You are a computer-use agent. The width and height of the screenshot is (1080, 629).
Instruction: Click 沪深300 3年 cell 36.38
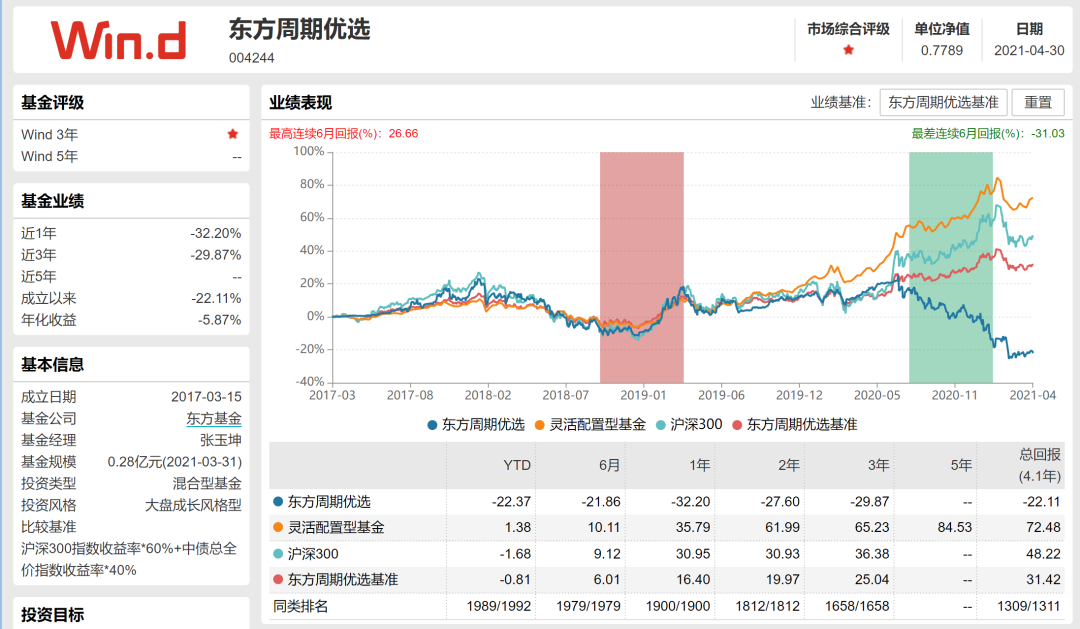tap(872, 553)
